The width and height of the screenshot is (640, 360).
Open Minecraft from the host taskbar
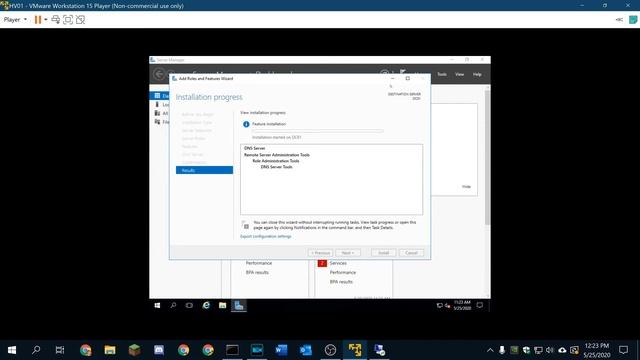pos(134,350)
